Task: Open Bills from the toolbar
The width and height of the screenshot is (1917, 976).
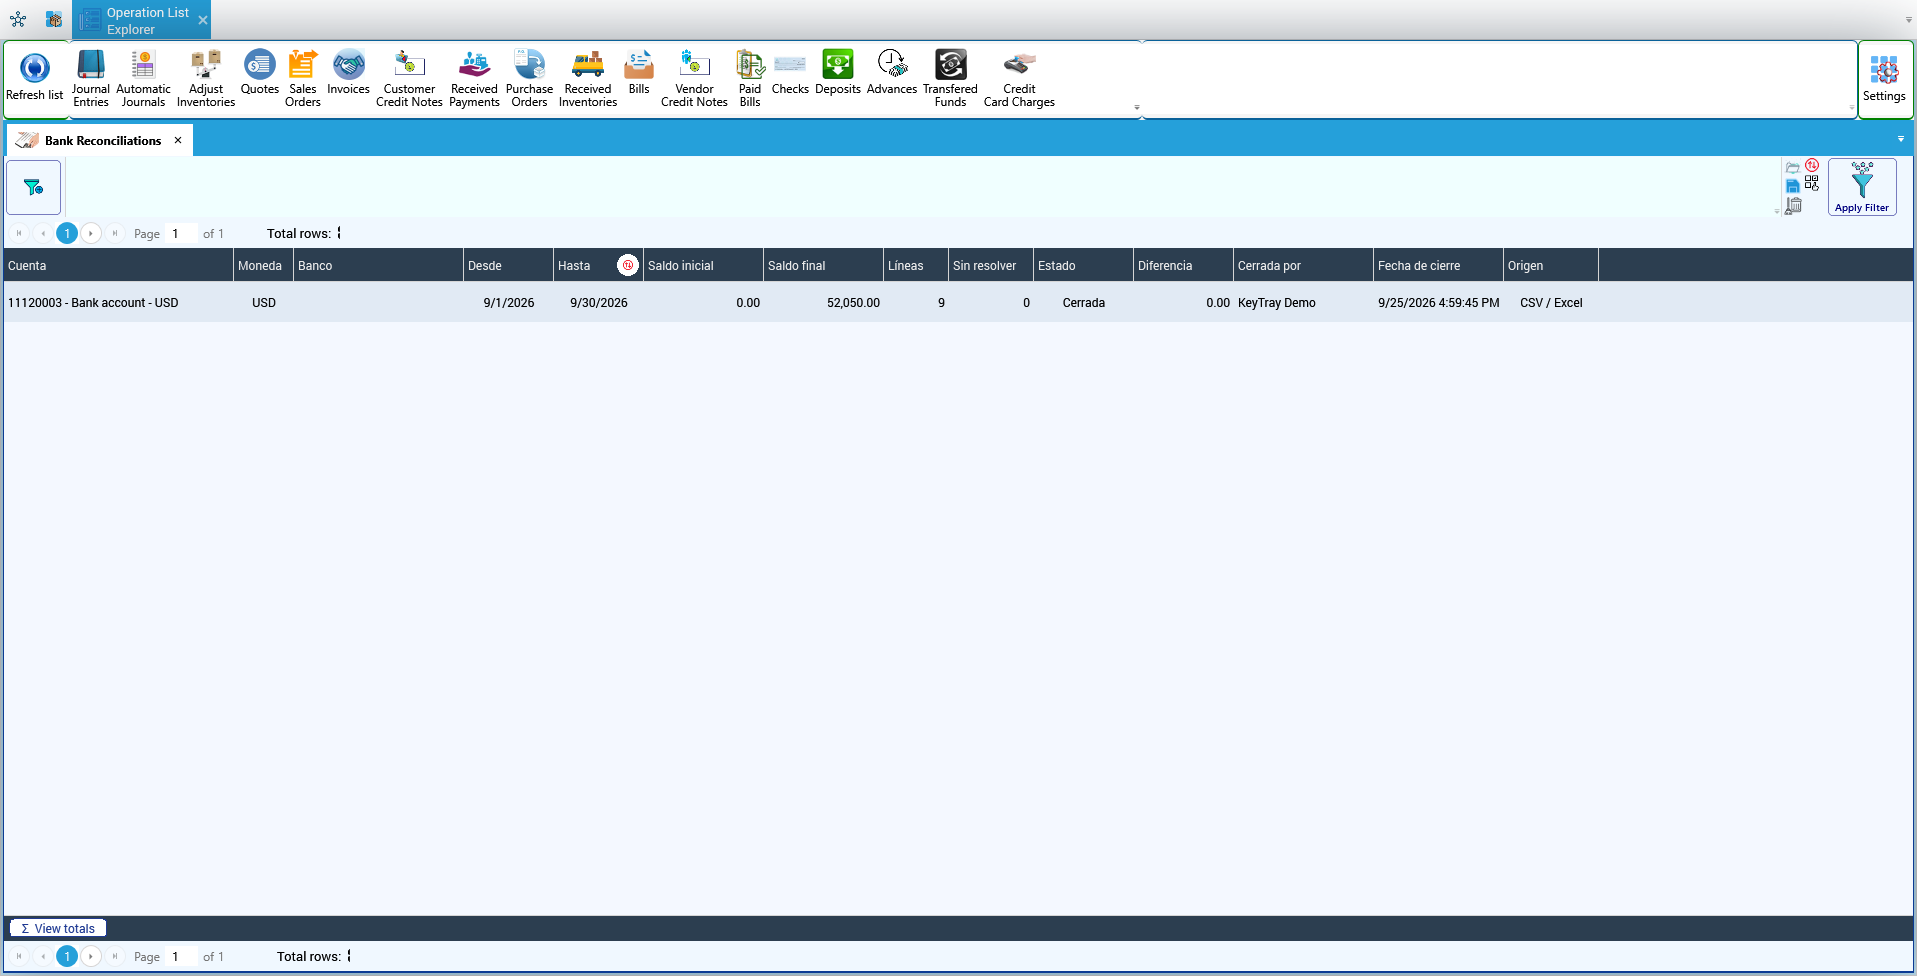Action: coord(639,72)
